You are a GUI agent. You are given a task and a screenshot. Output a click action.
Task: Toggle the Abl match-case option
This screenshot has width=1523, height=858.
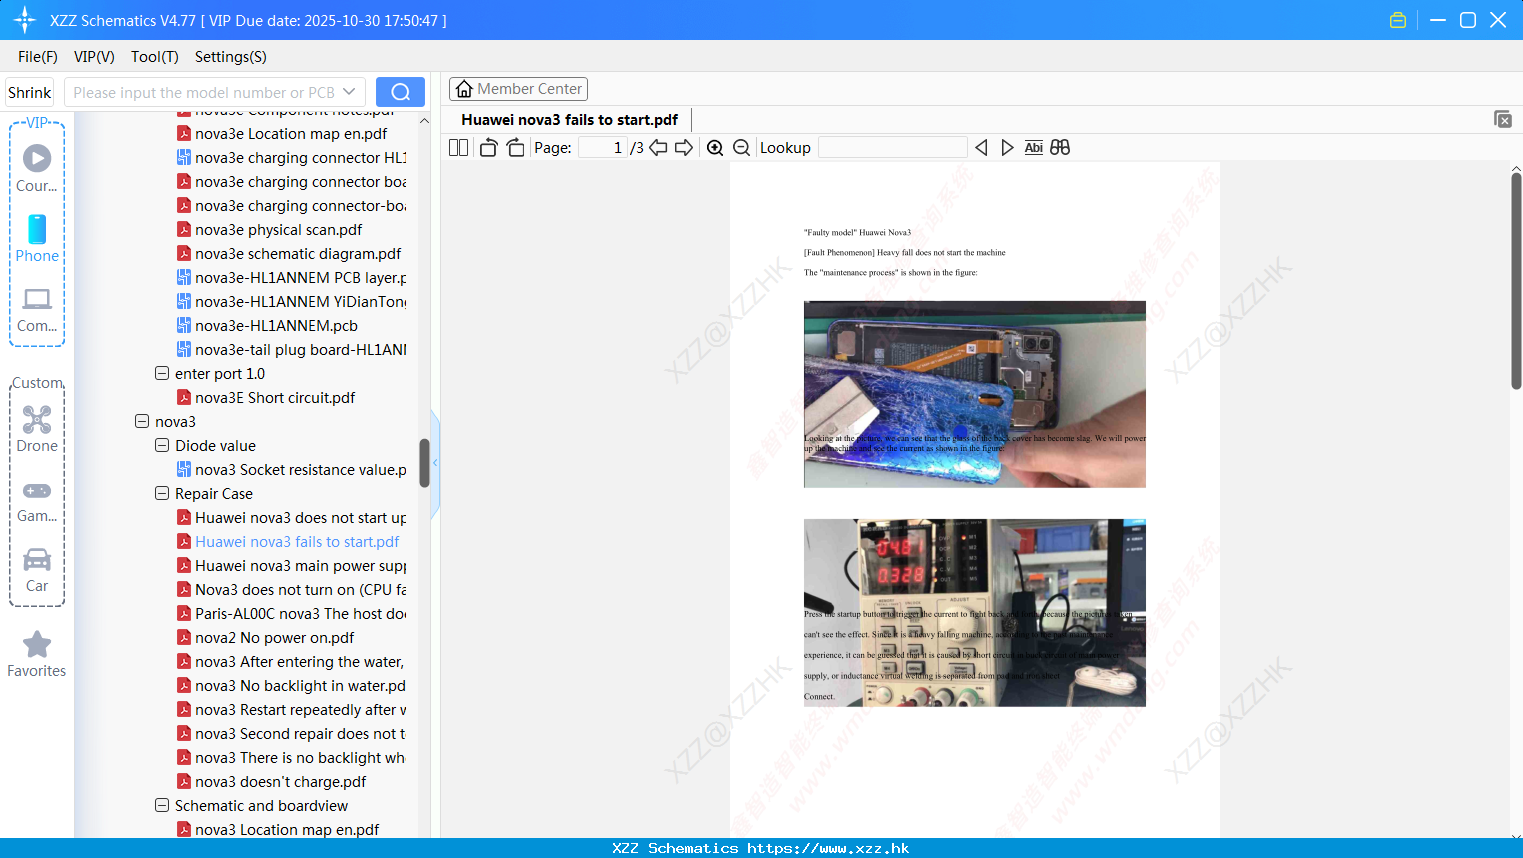(1034, 147)
